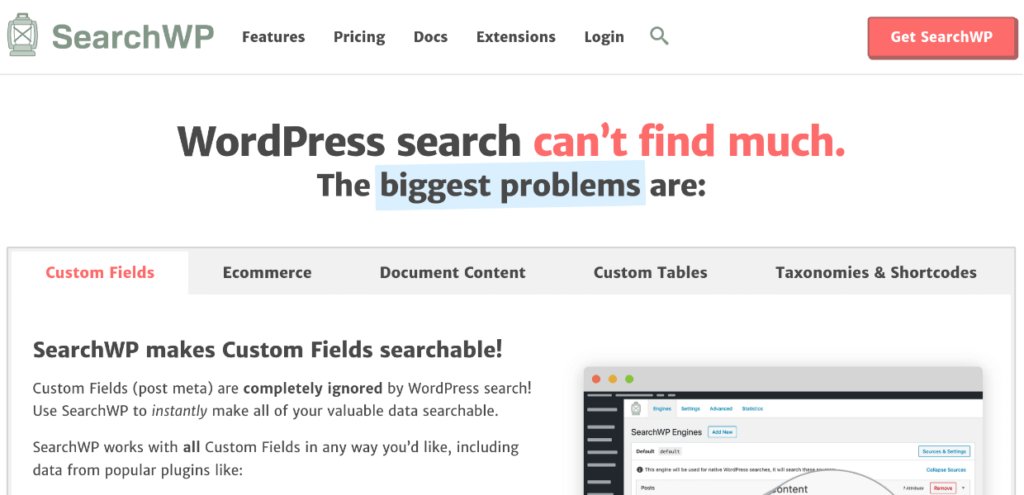Click the SearchWP Engines admin screenshot image

783,431
